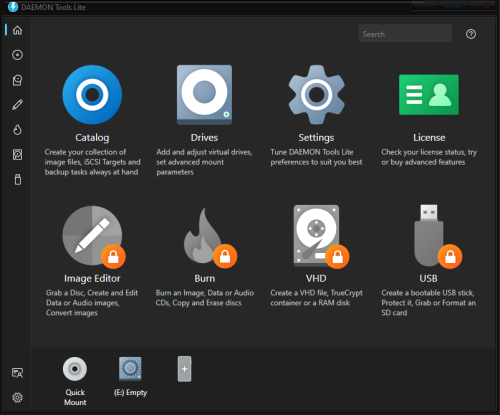Open the gear settings sidebar icon

coord(17,397)
